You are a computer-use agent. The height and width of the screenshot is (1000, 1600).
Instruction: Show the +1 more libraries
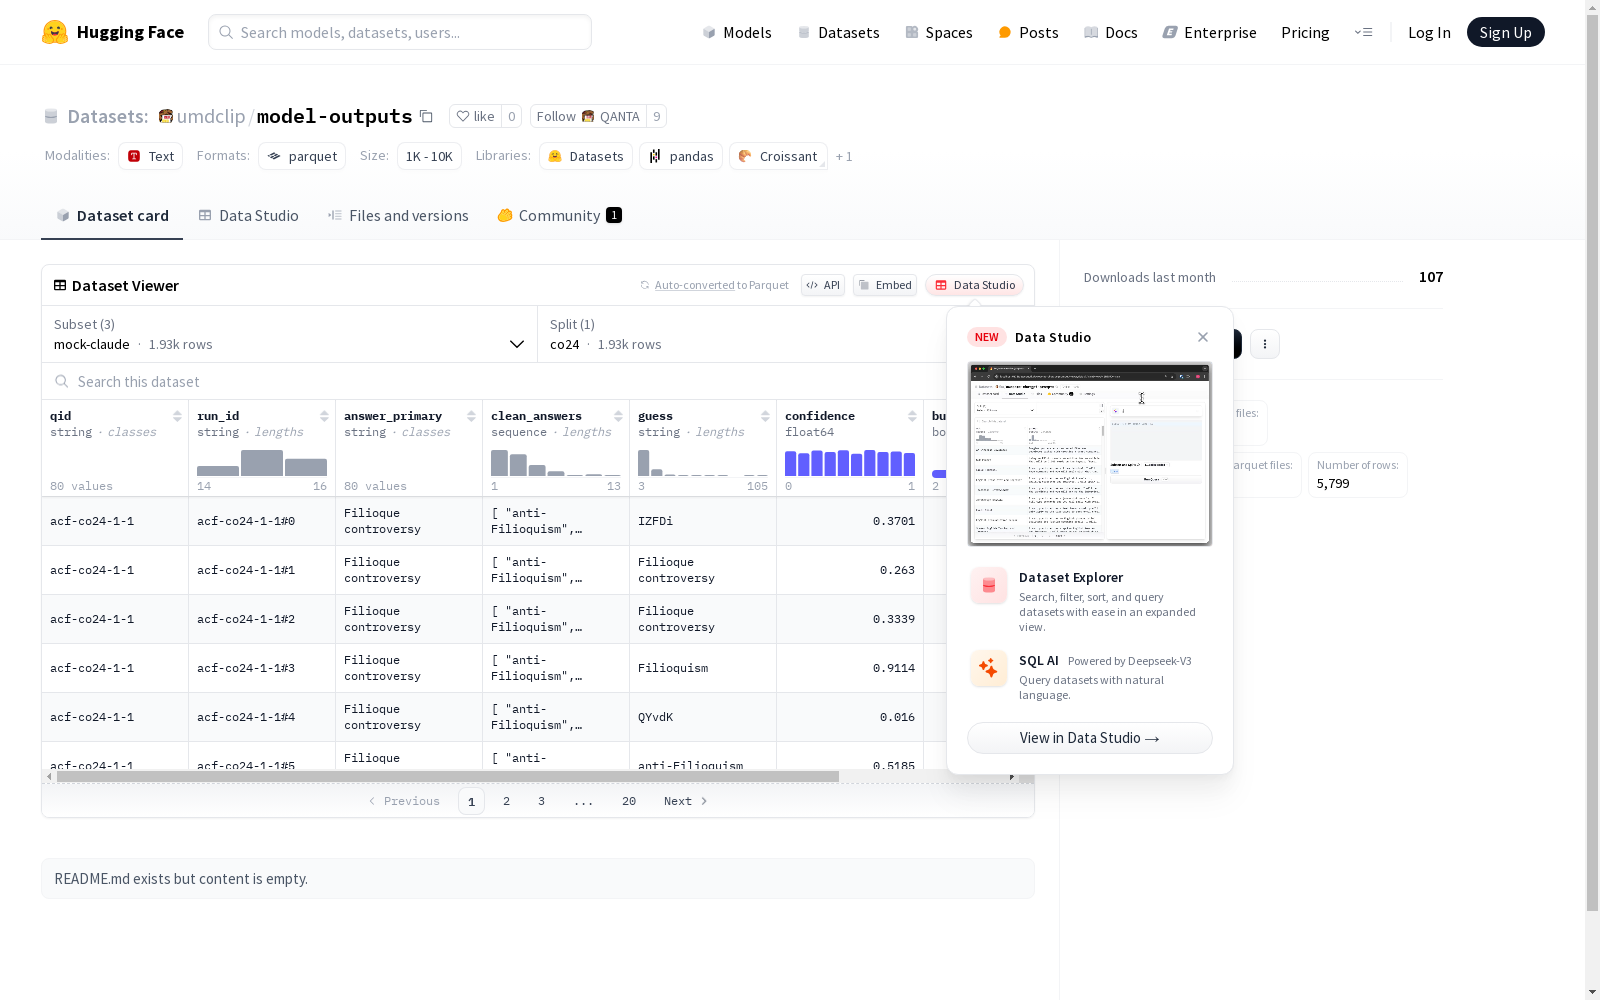tap(844, 156)
